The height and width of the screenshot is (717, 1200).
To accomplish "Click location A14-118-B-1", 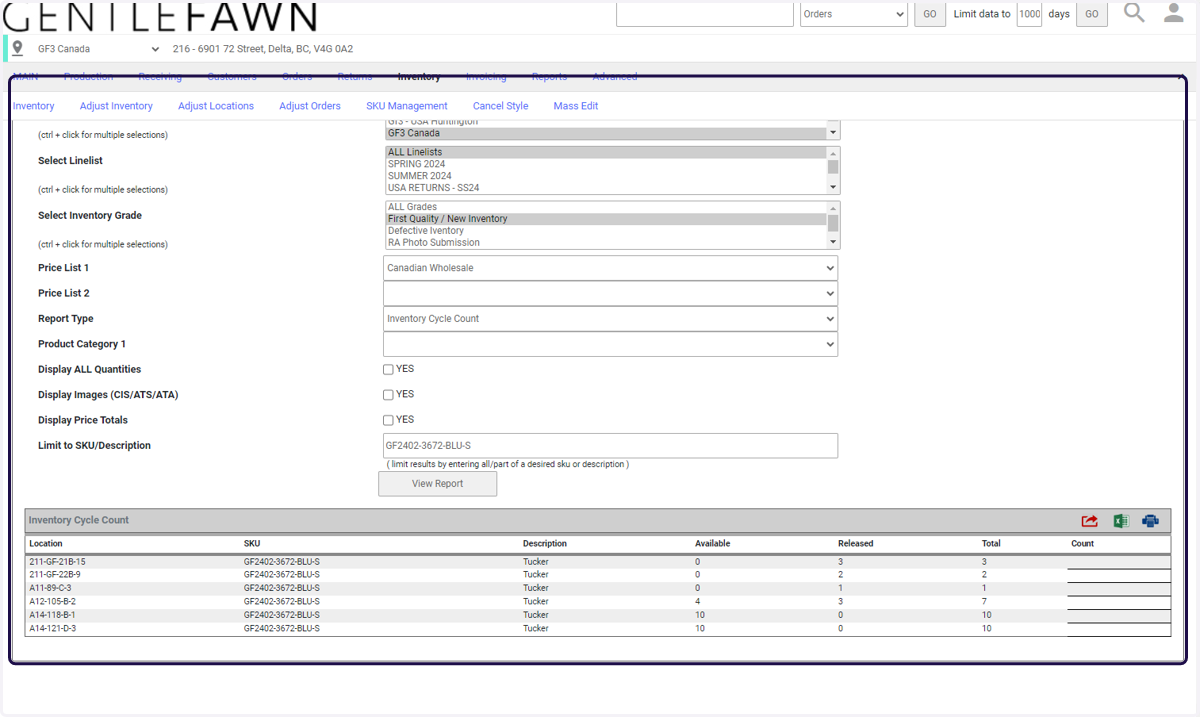I will click(52, 615).
